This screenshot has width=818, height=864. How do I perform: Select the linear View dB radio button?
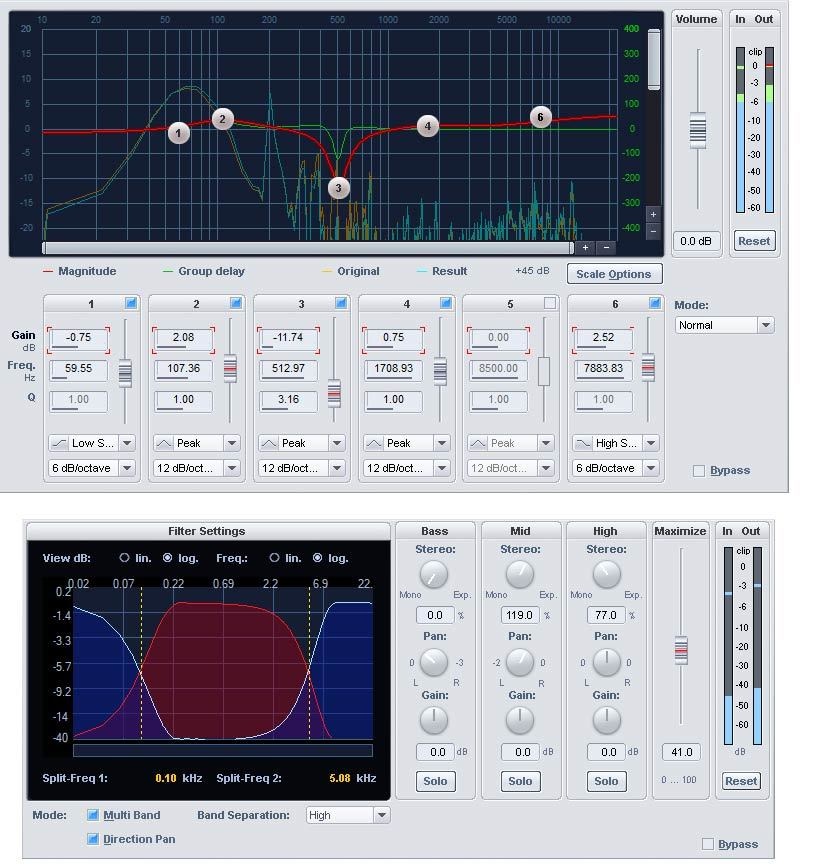125,558
